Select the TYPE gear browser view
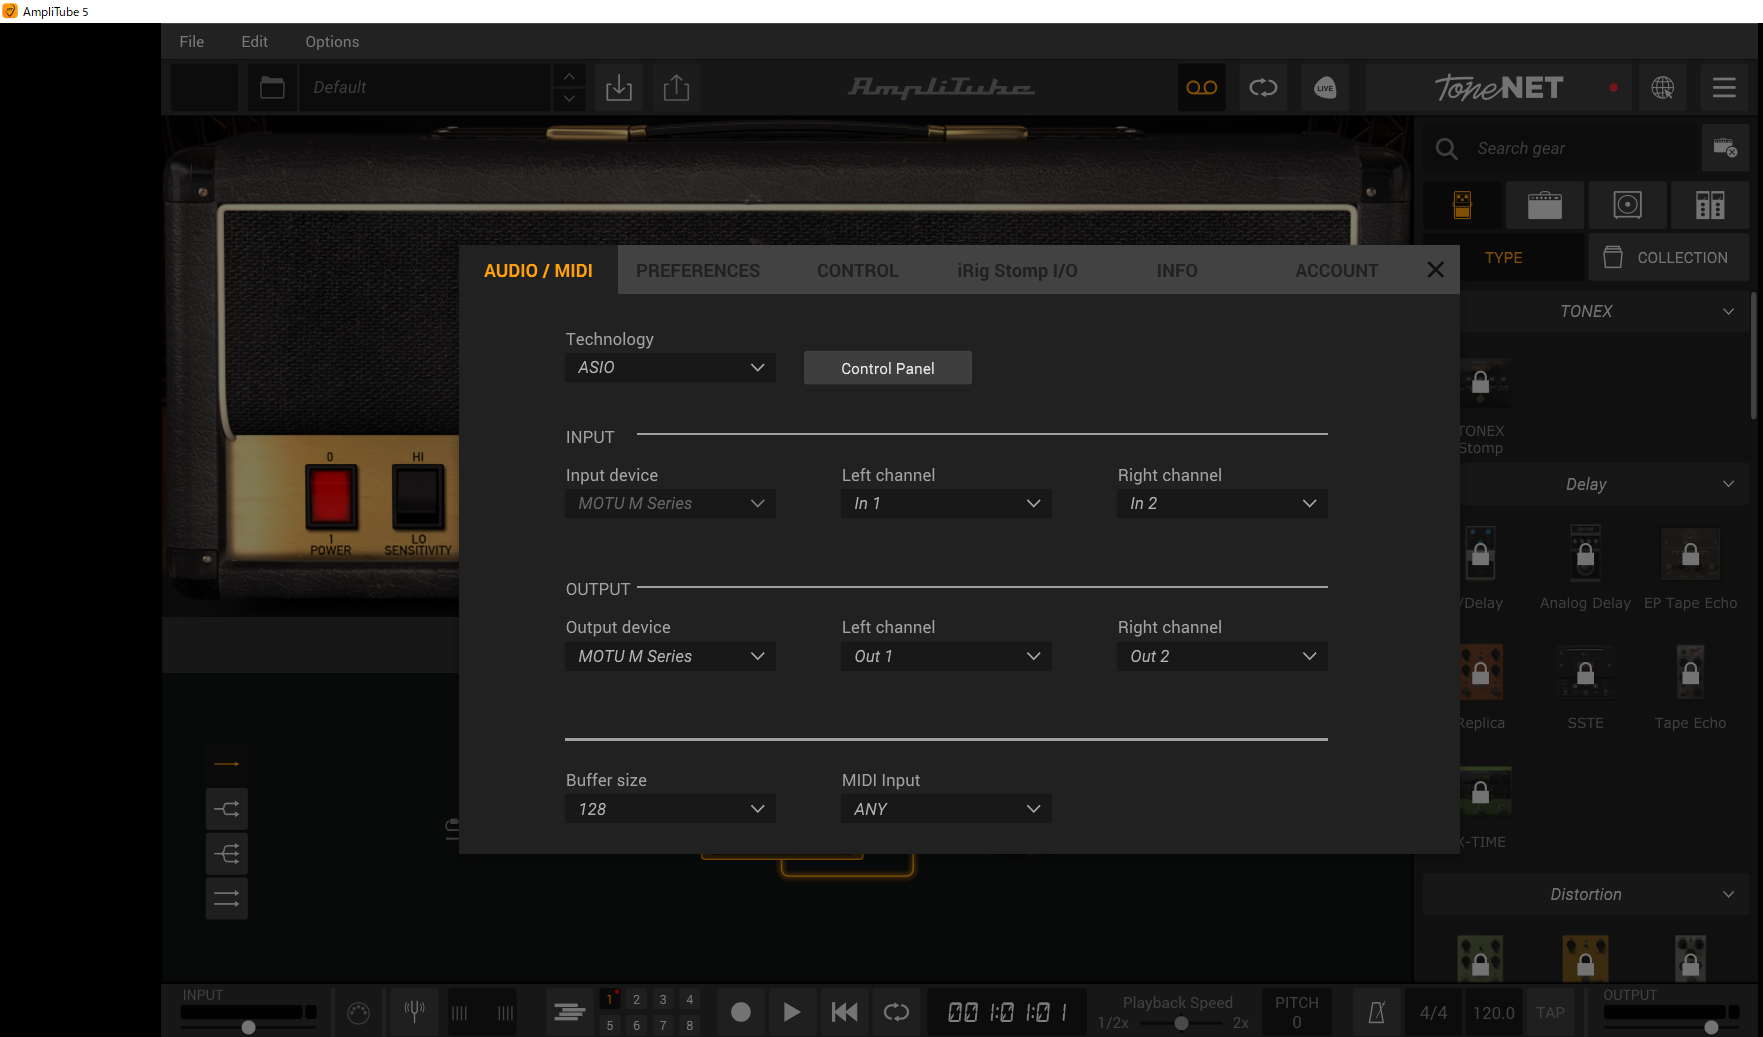Viewport: 1763px width, 1037px height. (1503, 257)
